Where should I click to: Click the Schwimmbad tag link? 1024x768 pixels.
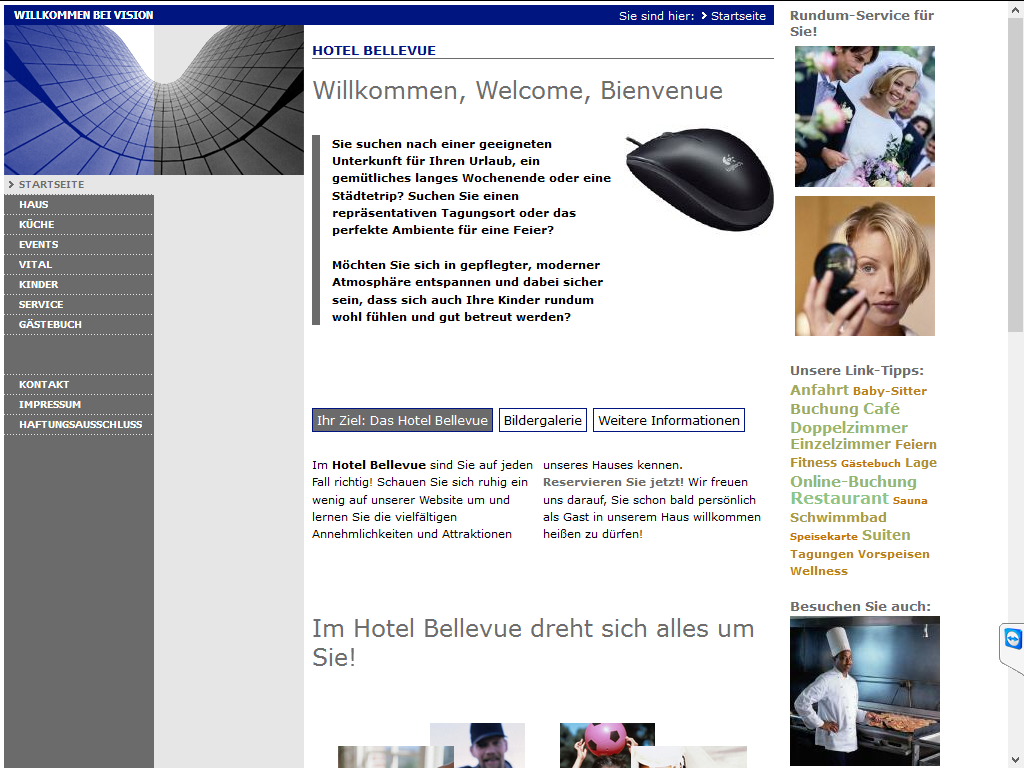838,517
